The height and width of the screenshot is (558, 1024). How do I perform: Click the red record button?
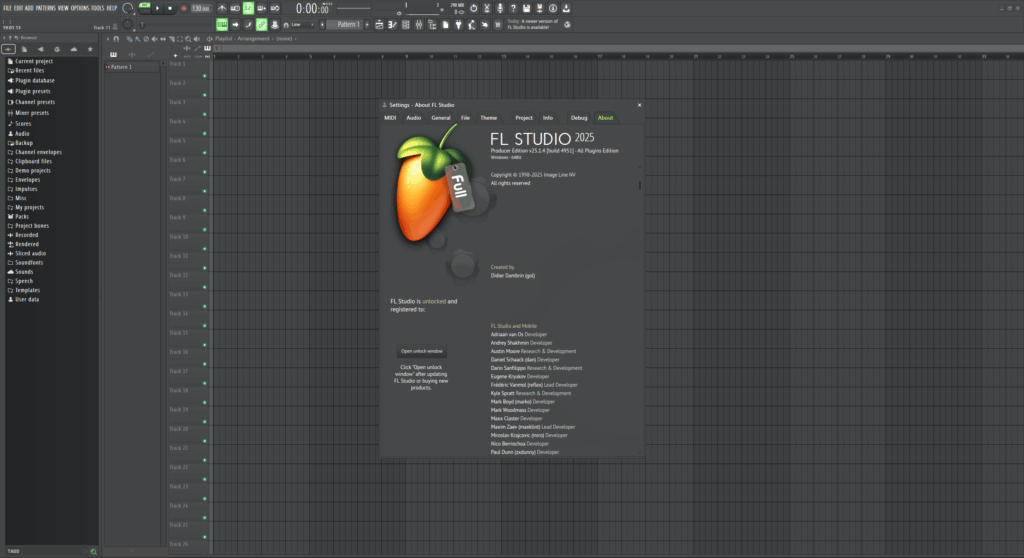pyautogui.click(x=184, y=8)
